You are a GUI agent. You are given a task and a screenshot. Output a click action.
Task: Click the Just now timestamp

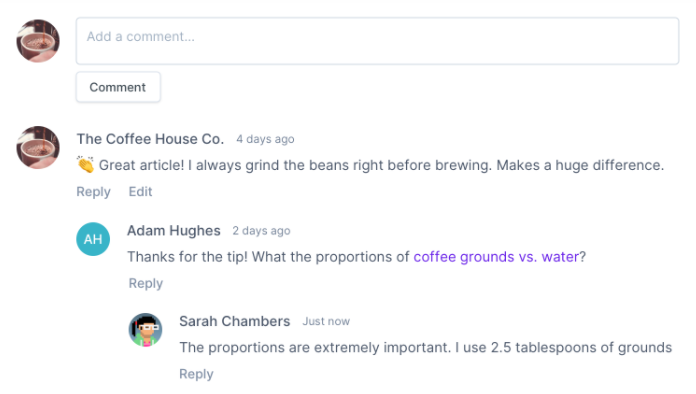click(326, 321)
